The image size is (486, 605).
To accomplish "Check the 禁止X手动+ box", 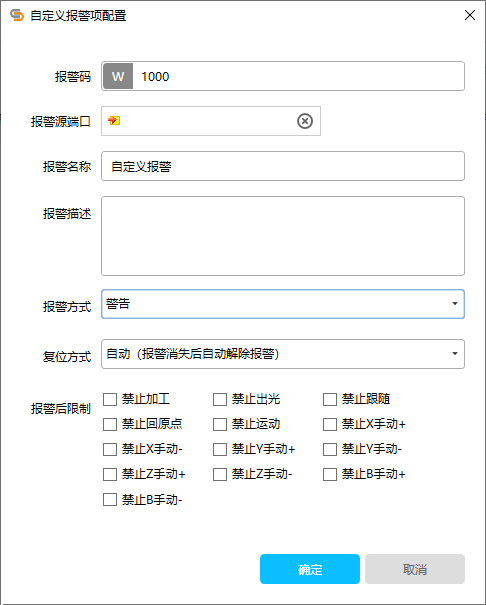I will (330, 424).
